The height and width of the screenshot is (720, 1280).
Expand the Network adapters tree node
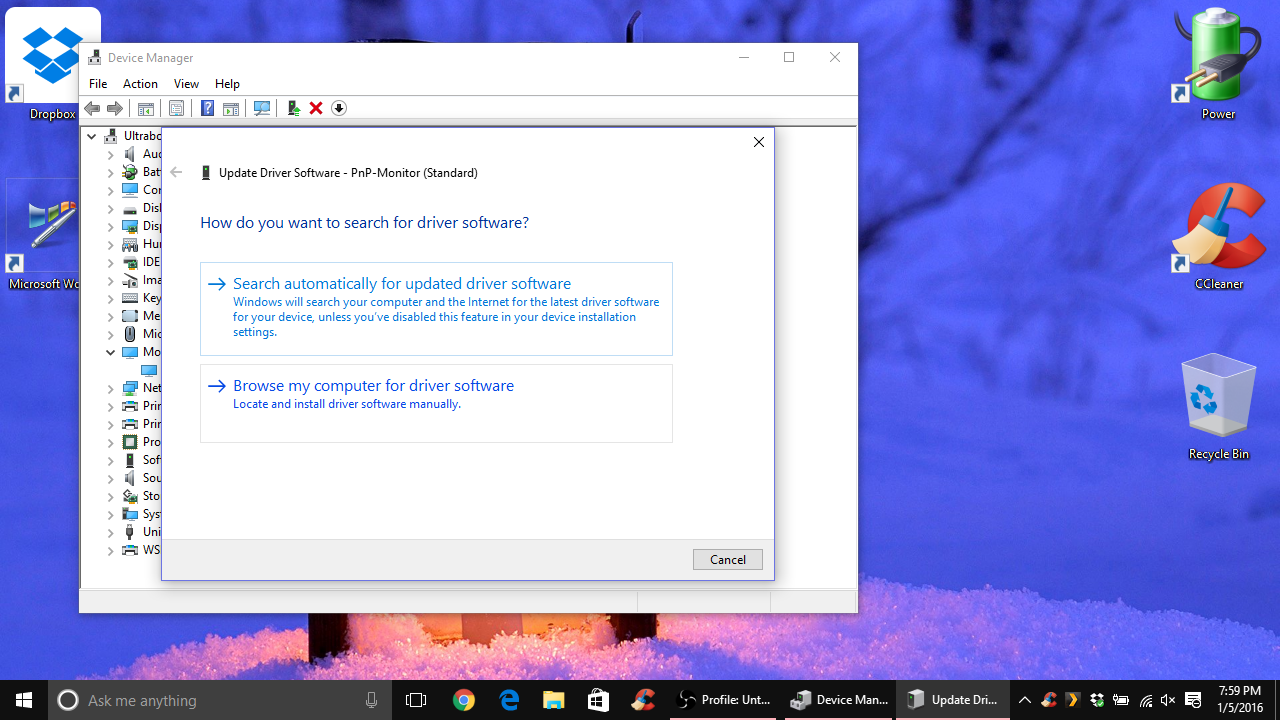111,388
